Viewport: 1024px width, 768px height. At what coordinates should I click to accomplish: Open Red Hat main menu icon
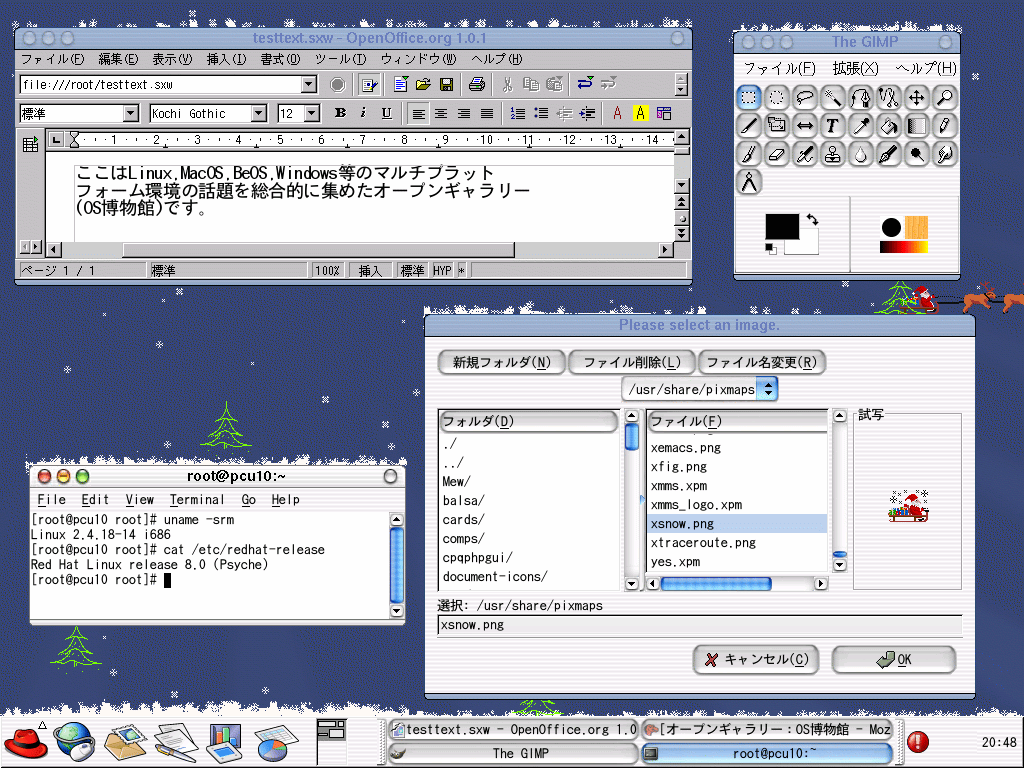[25, 742]
